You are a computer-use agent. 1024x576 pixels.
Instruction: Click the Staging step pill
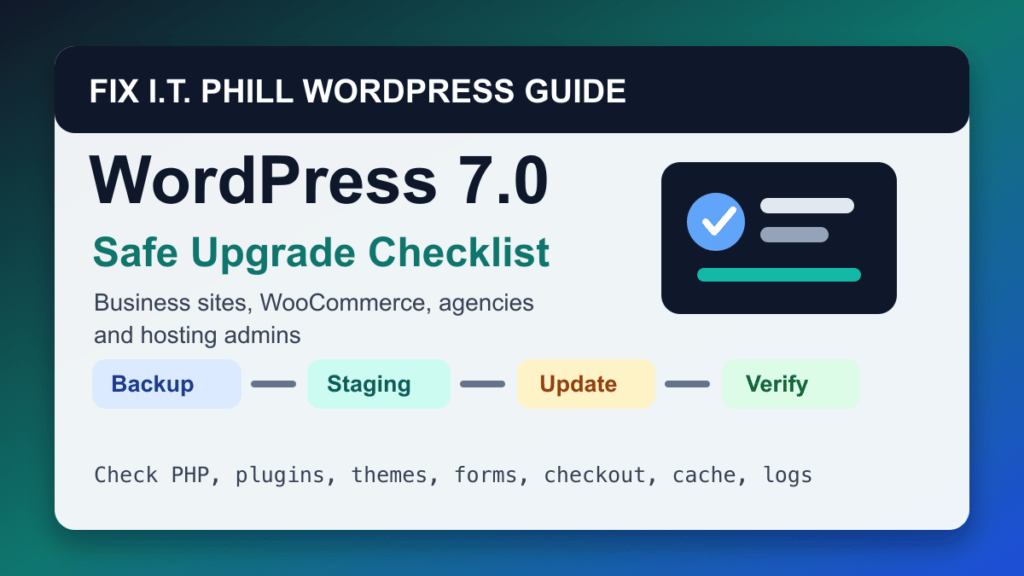click(x=379, y=384)
